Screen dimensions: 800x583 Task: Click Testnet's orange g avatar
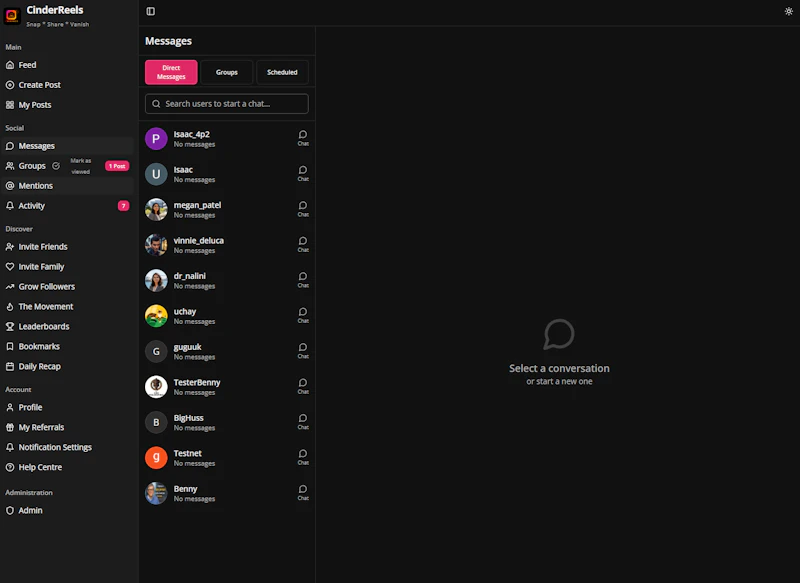[x=156, y=458]
